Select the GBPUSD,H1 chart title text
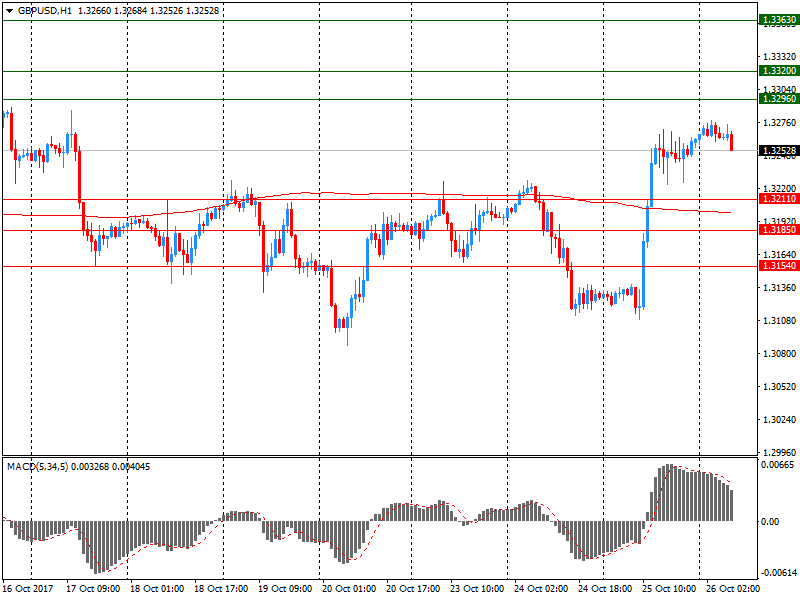 point(45,11)
